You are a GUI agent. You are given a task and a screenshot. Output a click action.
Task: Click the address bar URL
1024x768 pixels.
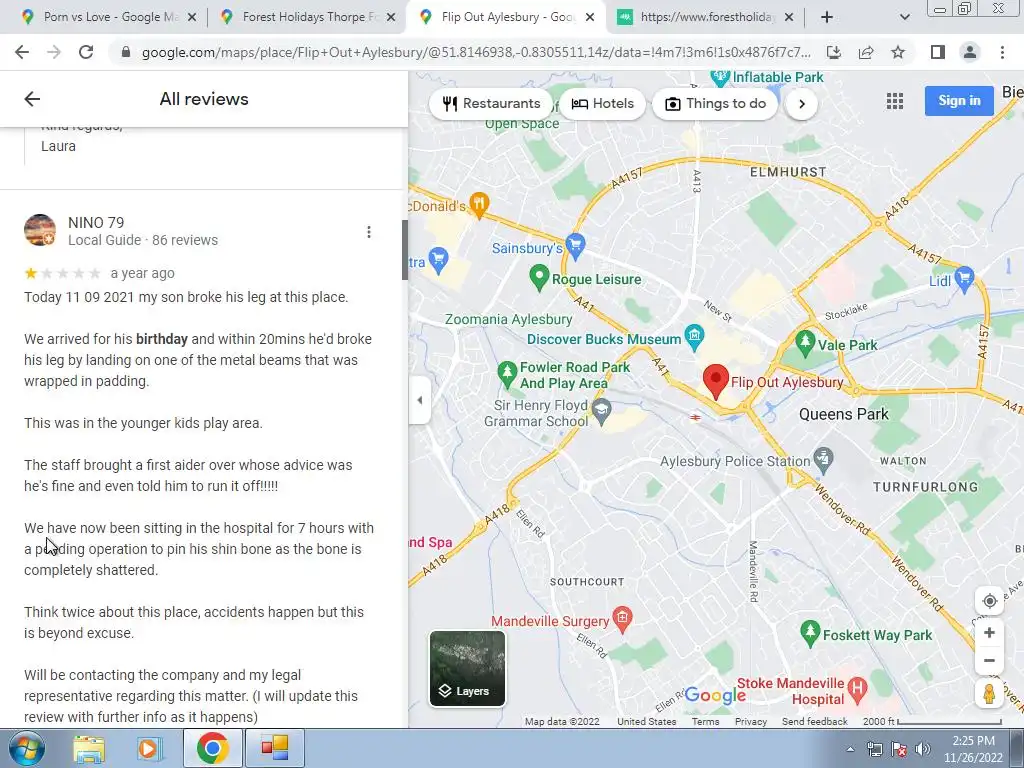click(x=476, y=52)
